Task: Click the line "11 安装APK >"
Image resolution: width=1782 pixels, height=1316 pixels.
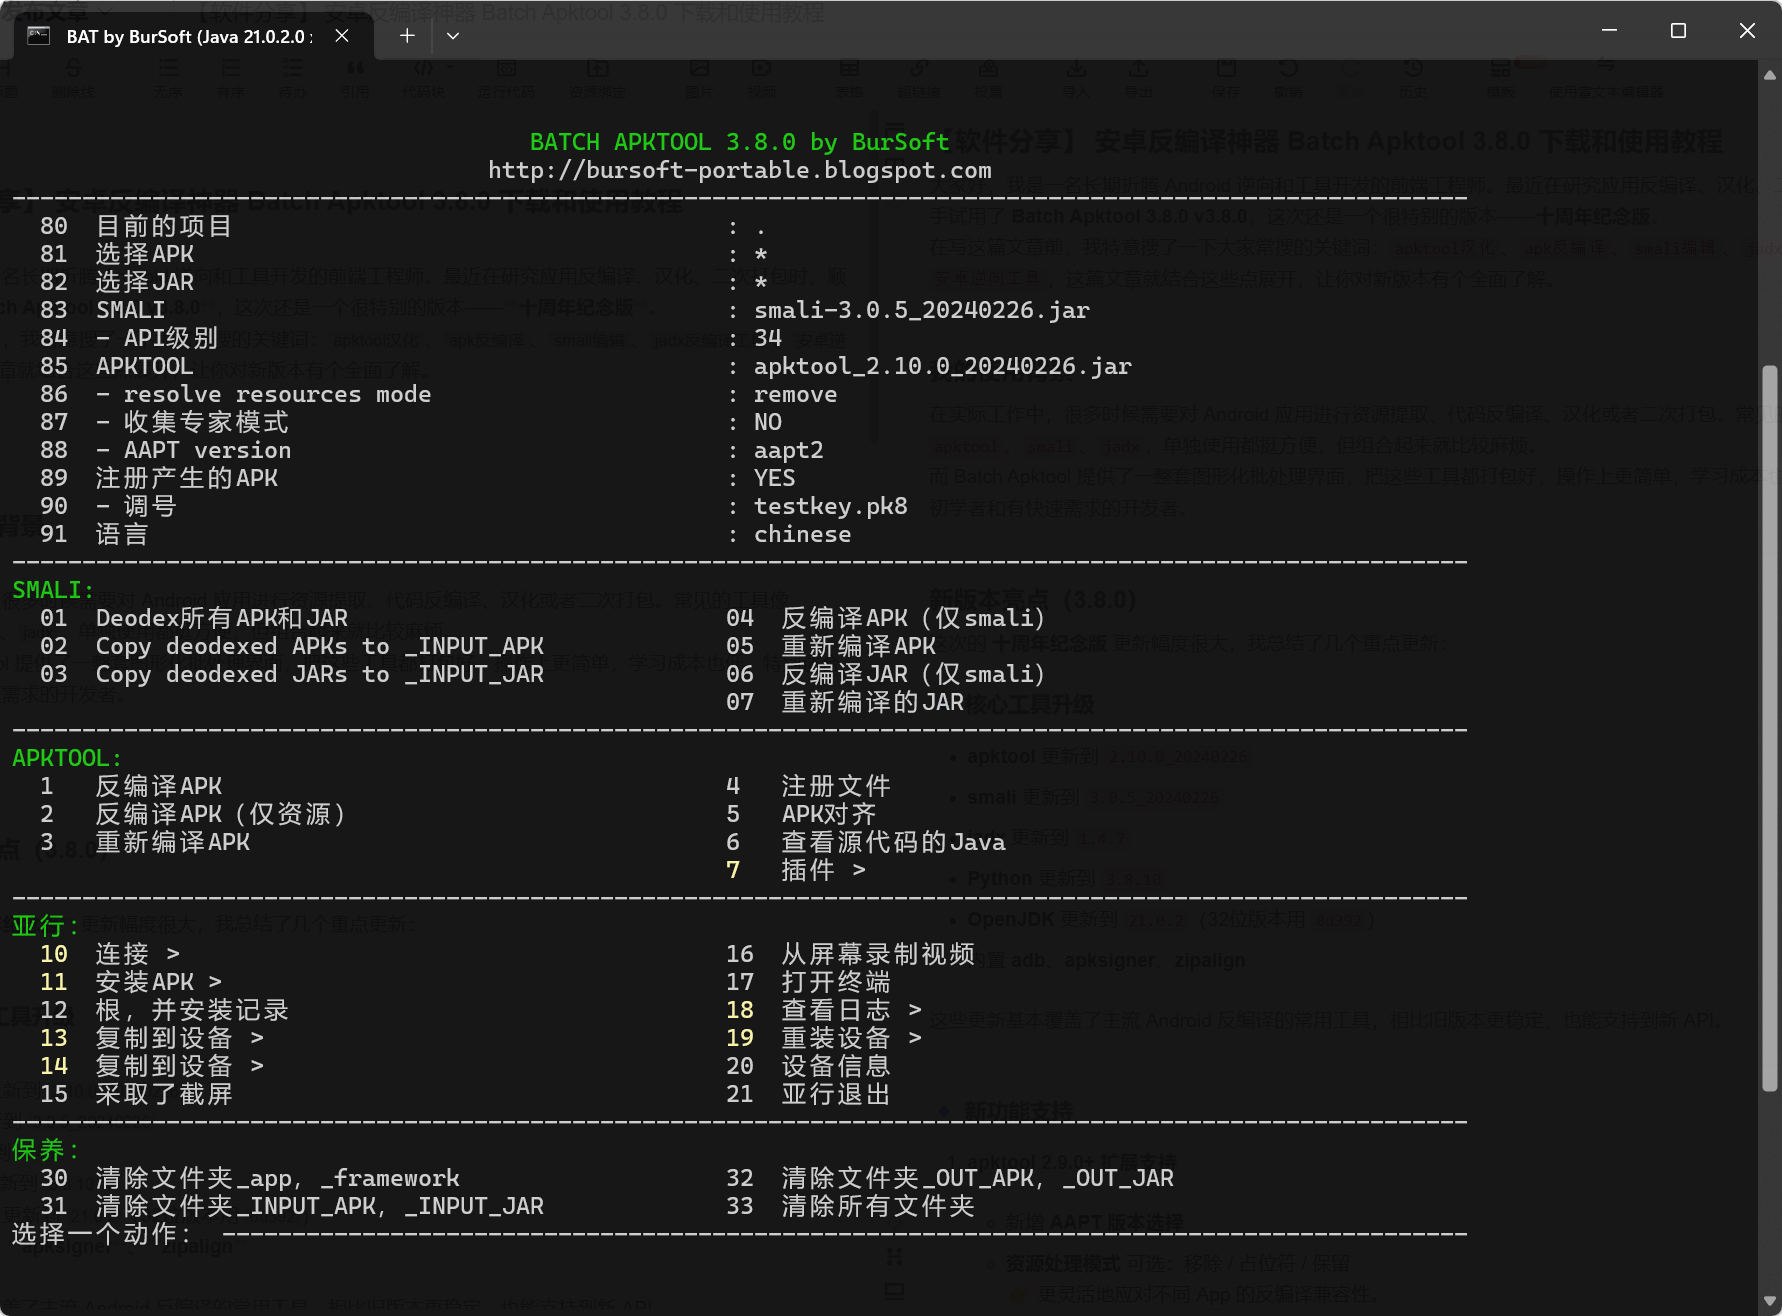Action: [131, 982]
